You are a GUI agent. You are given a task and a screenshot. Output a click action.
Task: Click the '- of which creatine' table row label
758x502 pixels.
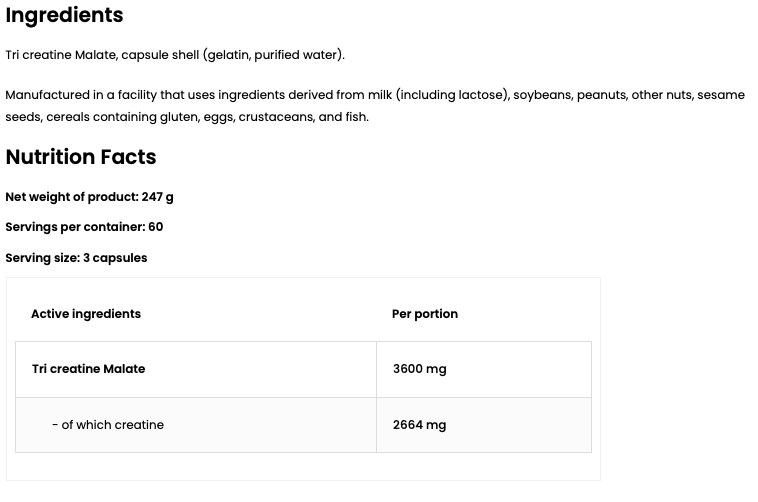(108, 425)
